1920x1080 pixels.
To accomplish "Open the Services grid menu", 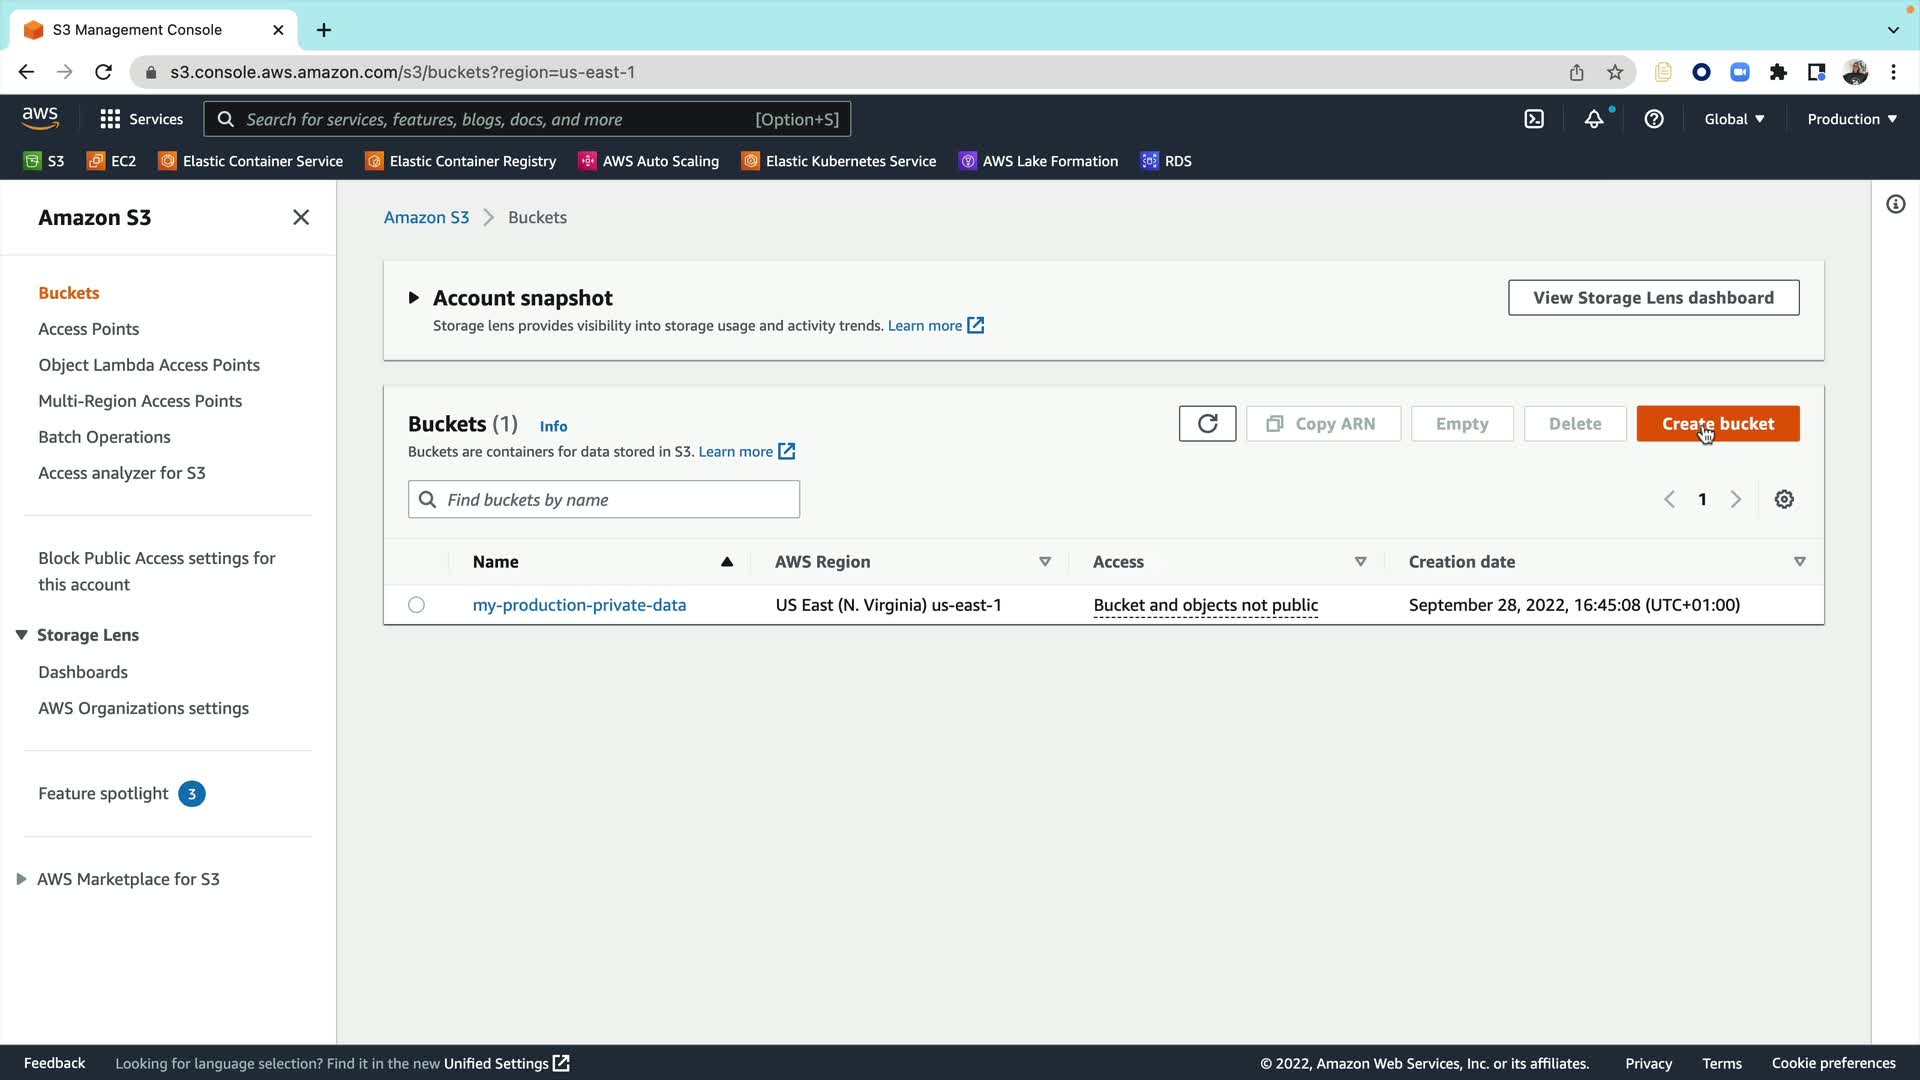I will click(x=110, y=119).
